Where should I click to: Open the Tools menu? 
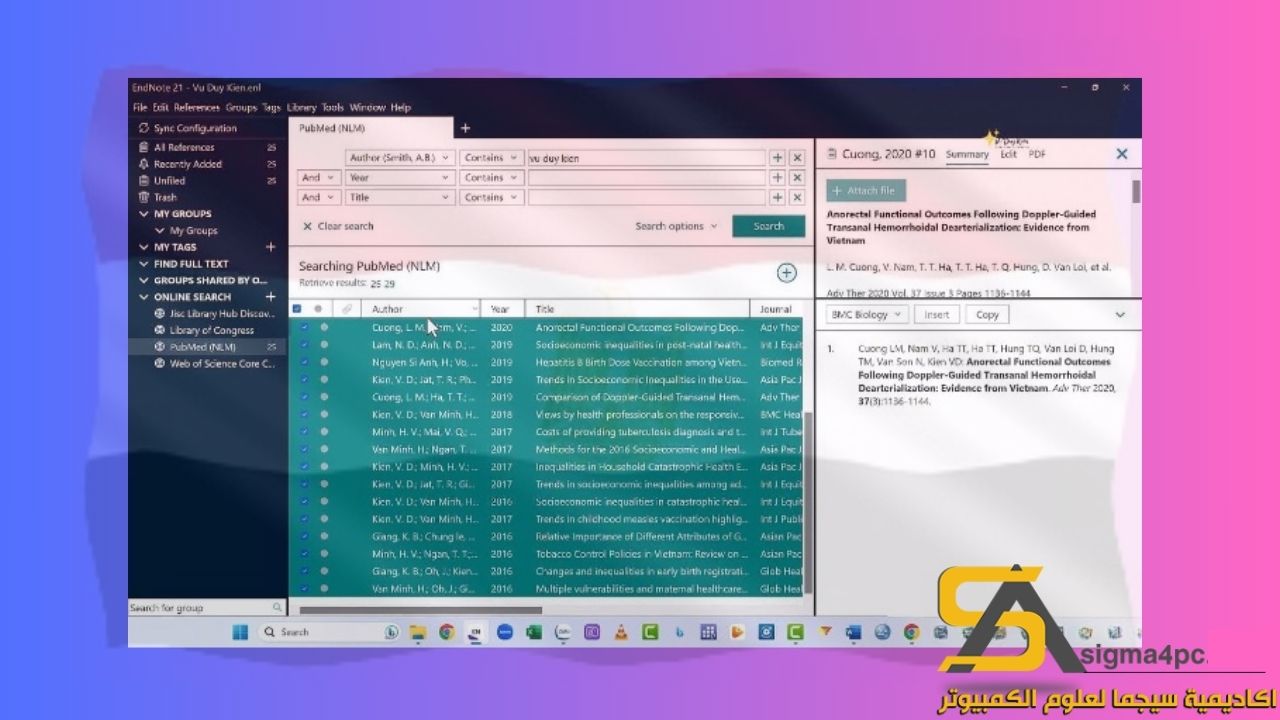[x=333, y=108]
